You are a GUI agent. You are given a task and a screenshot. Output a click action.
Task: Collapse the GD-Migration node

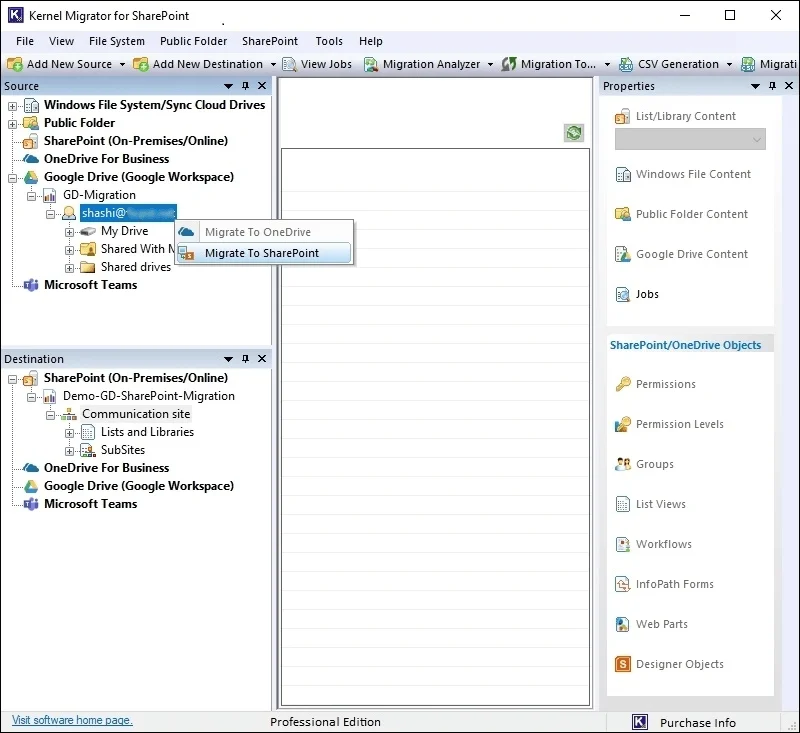pos(31,196)
